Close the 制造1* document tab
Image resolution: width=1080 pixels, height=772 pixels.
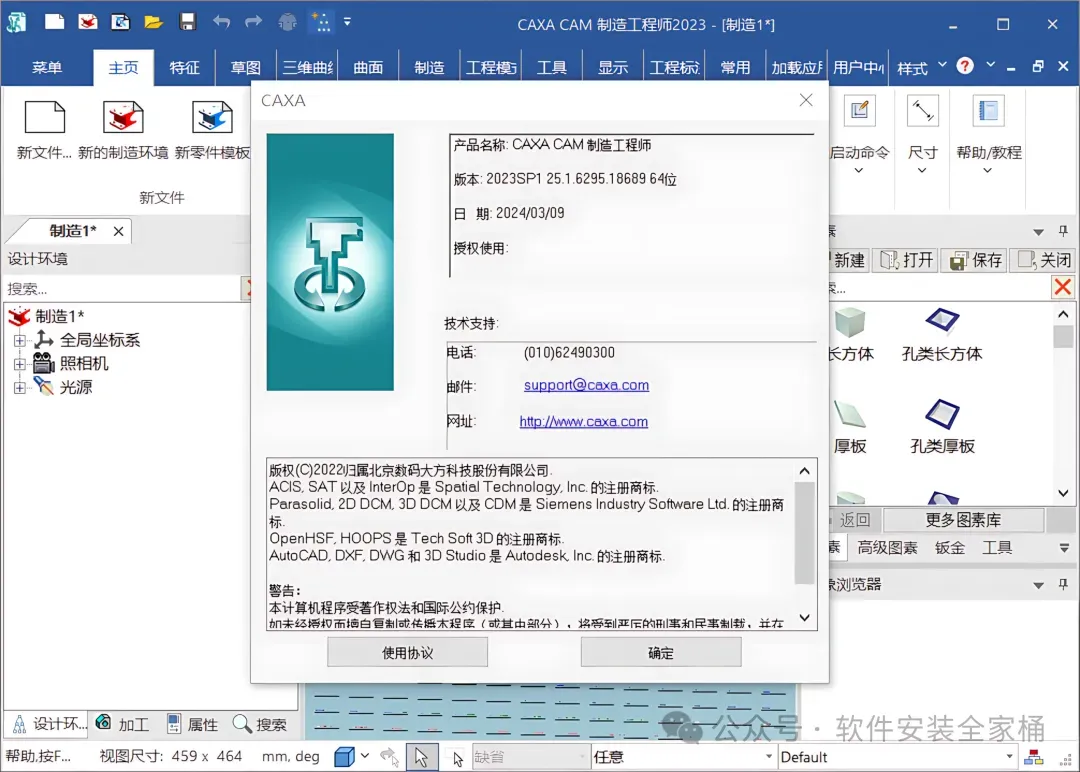click(x=118, y=231)
